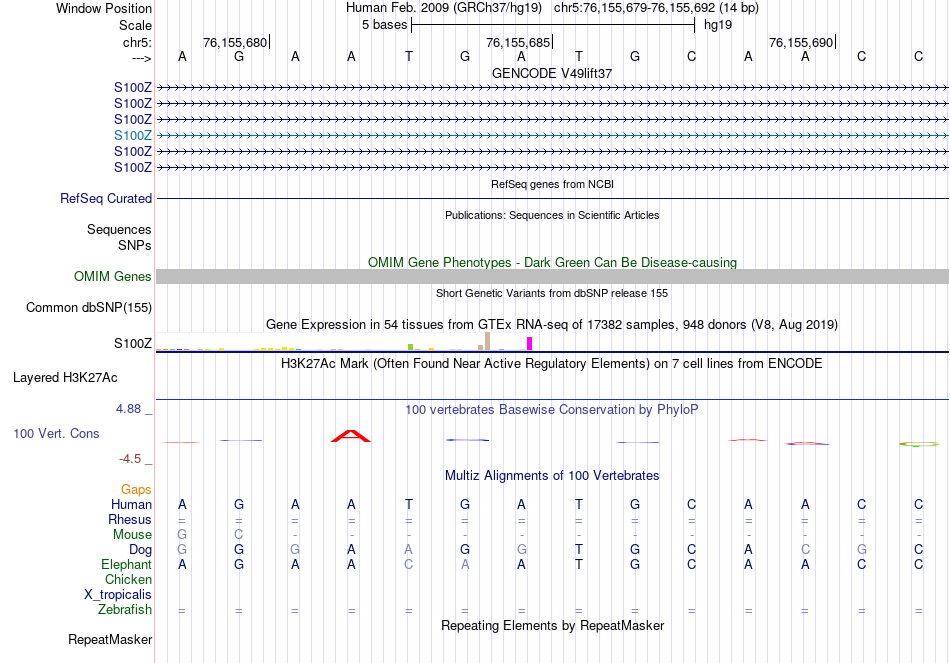Open 'Short Genetic Variants from dbSNP release 155' title
This screenshot has height=663, width=950.
point(552,293)
